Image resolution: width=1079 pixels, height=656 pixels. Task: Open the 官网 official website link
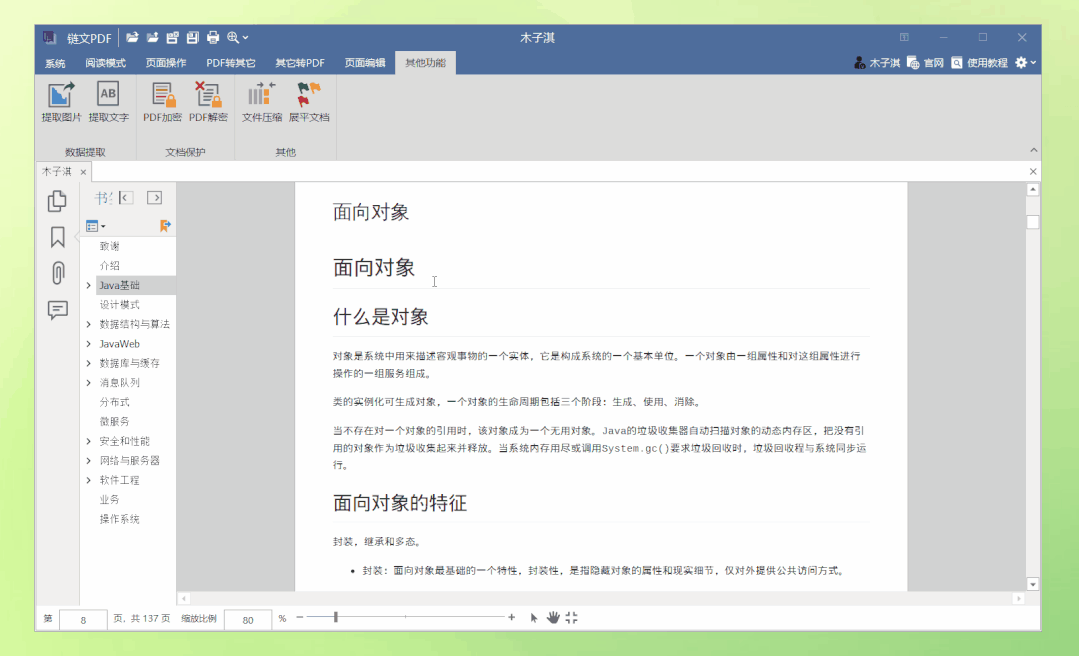click(x=926, y=61)
